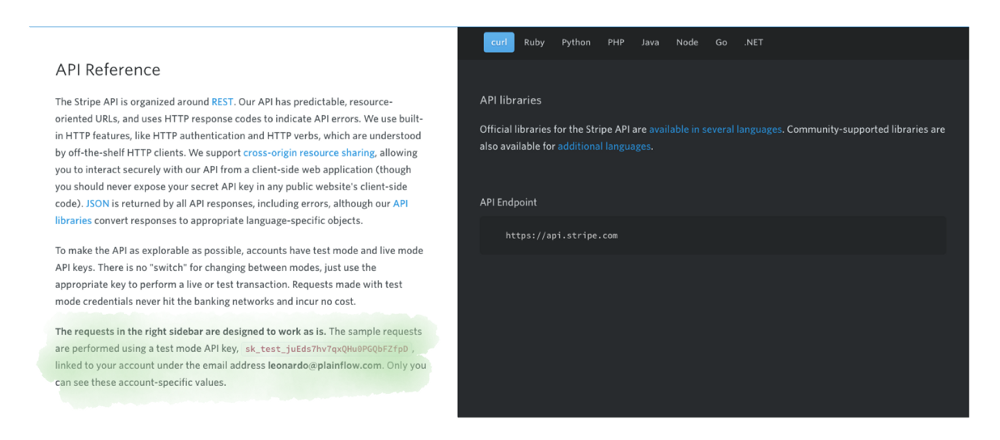
Task: Open the 'additional languages' link
Action: (x=604, y=147)
